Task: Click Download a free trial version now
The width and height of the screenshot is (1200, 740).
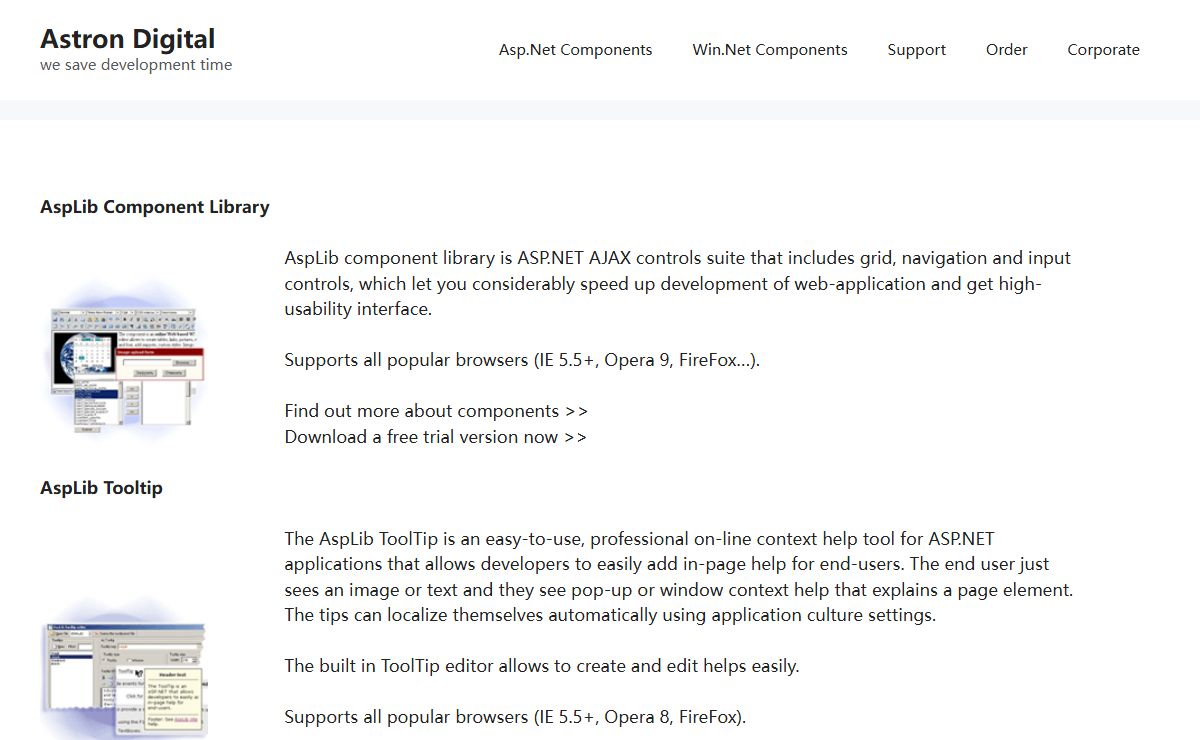Action: pos(435,437)
